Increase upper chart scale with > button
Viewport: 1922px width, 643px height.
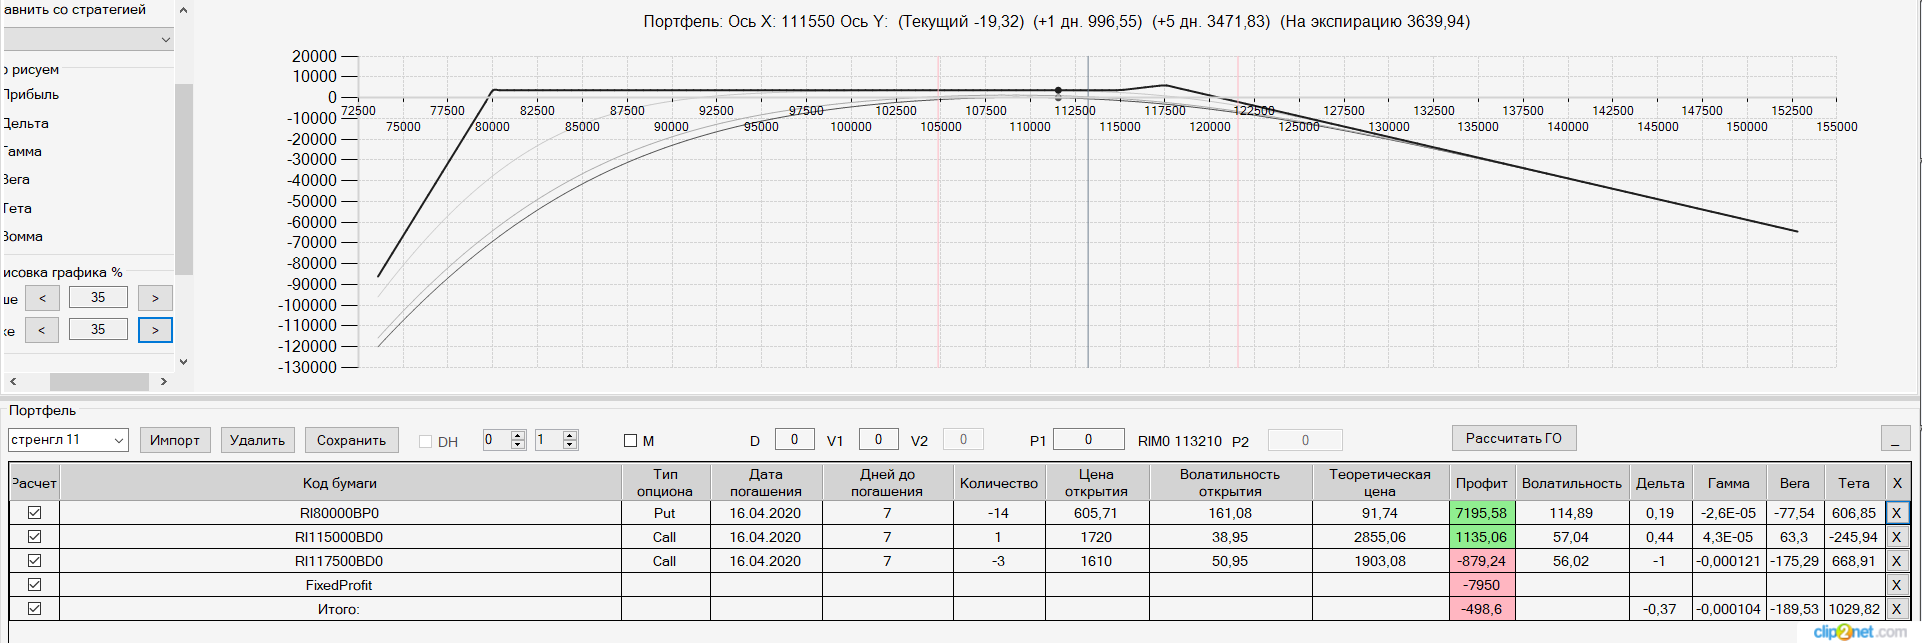pyautogui.click(x=155, y=298)
